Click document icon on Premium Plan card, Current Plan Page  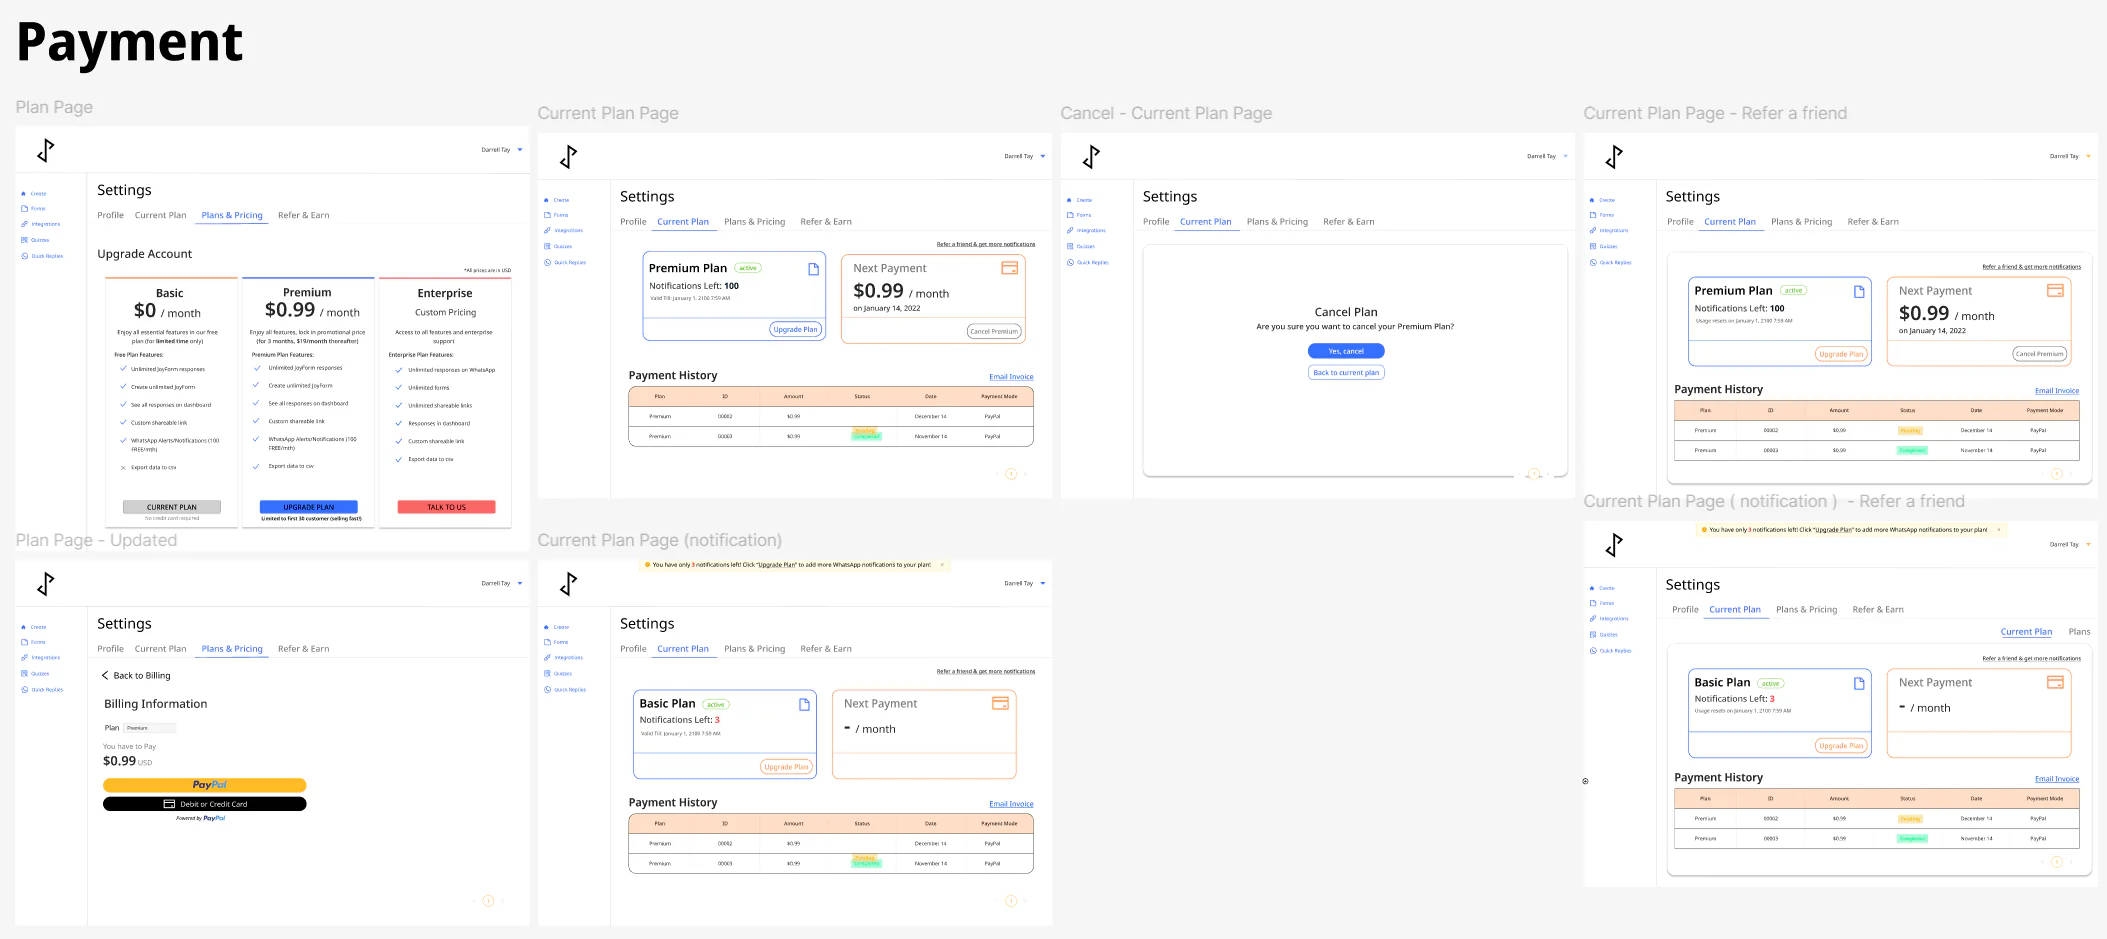(x=813, y=269)
